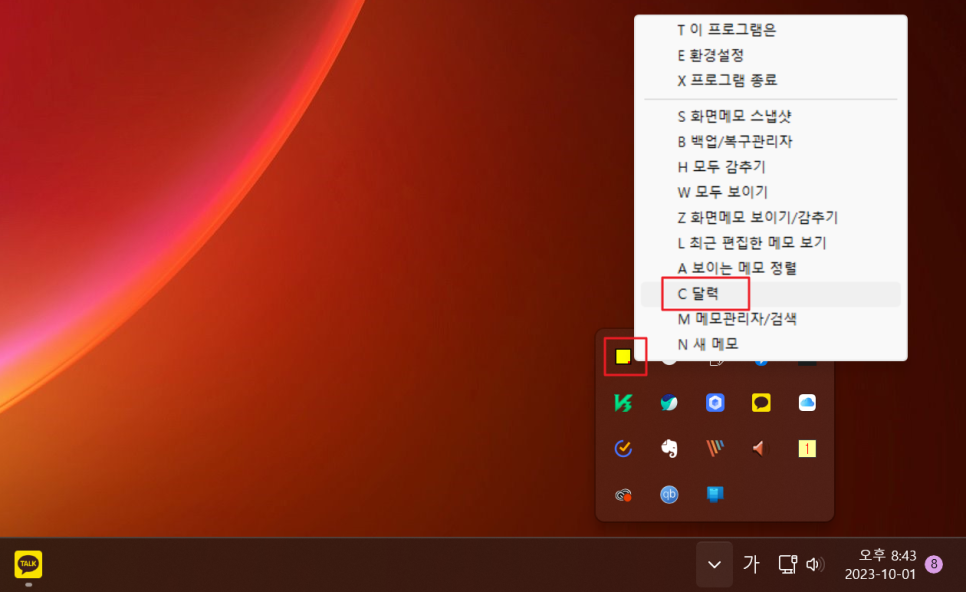Select 'L 최근 편집한 메모 보기'
Viewport: 966px width, 592px height.
coord(771,242)
